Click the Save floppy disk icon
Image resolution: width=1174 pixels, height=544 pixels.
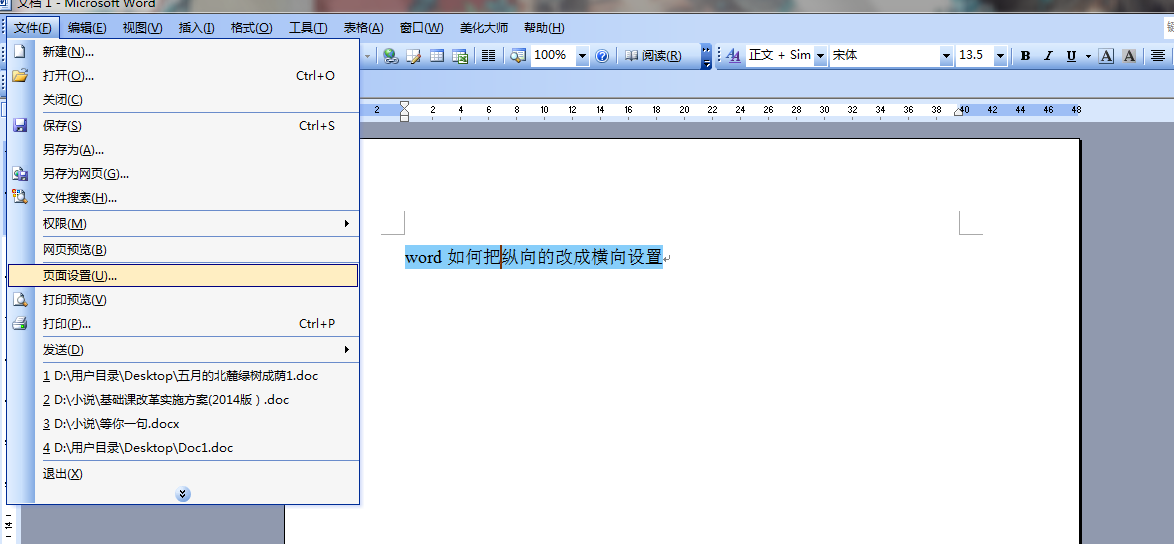pos(20,125)
